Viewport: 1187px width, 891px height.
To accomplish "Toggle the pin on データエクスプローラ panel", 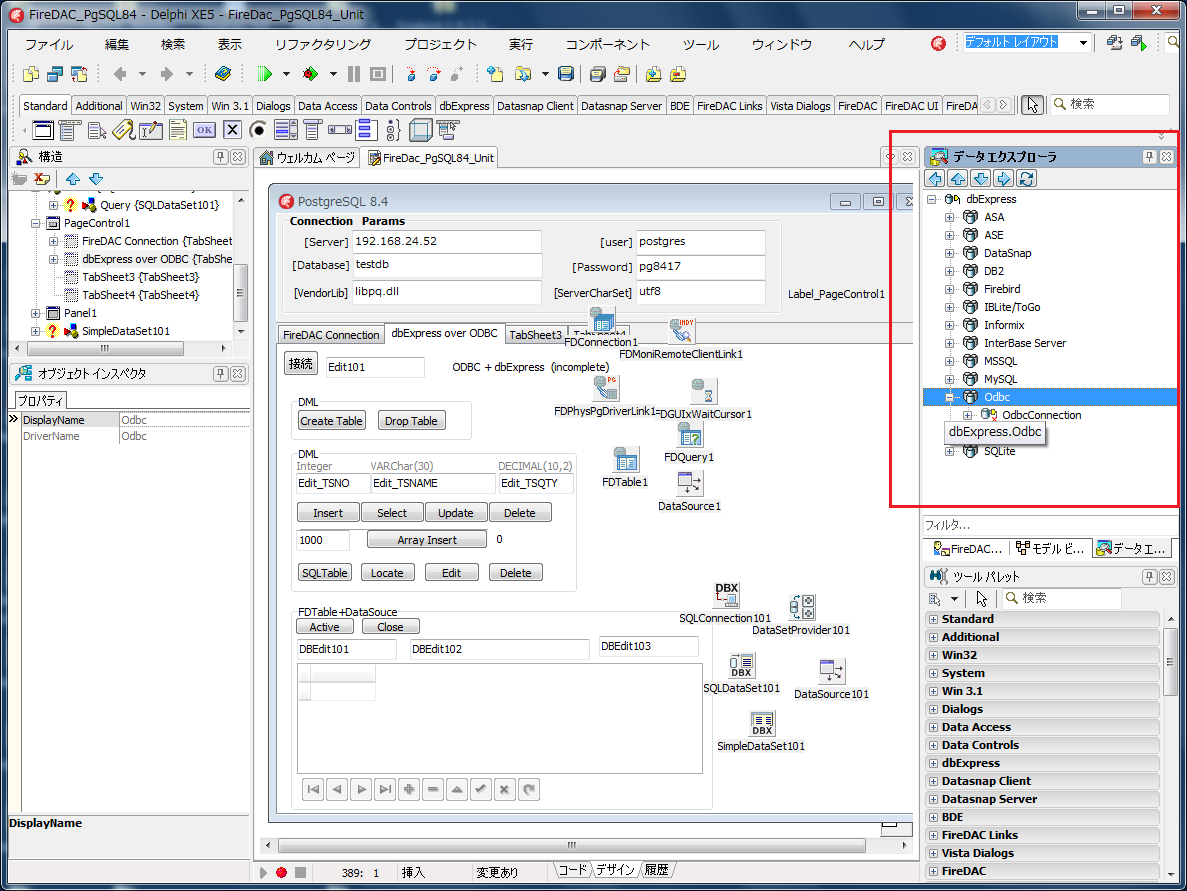I will pos(1149,157).
